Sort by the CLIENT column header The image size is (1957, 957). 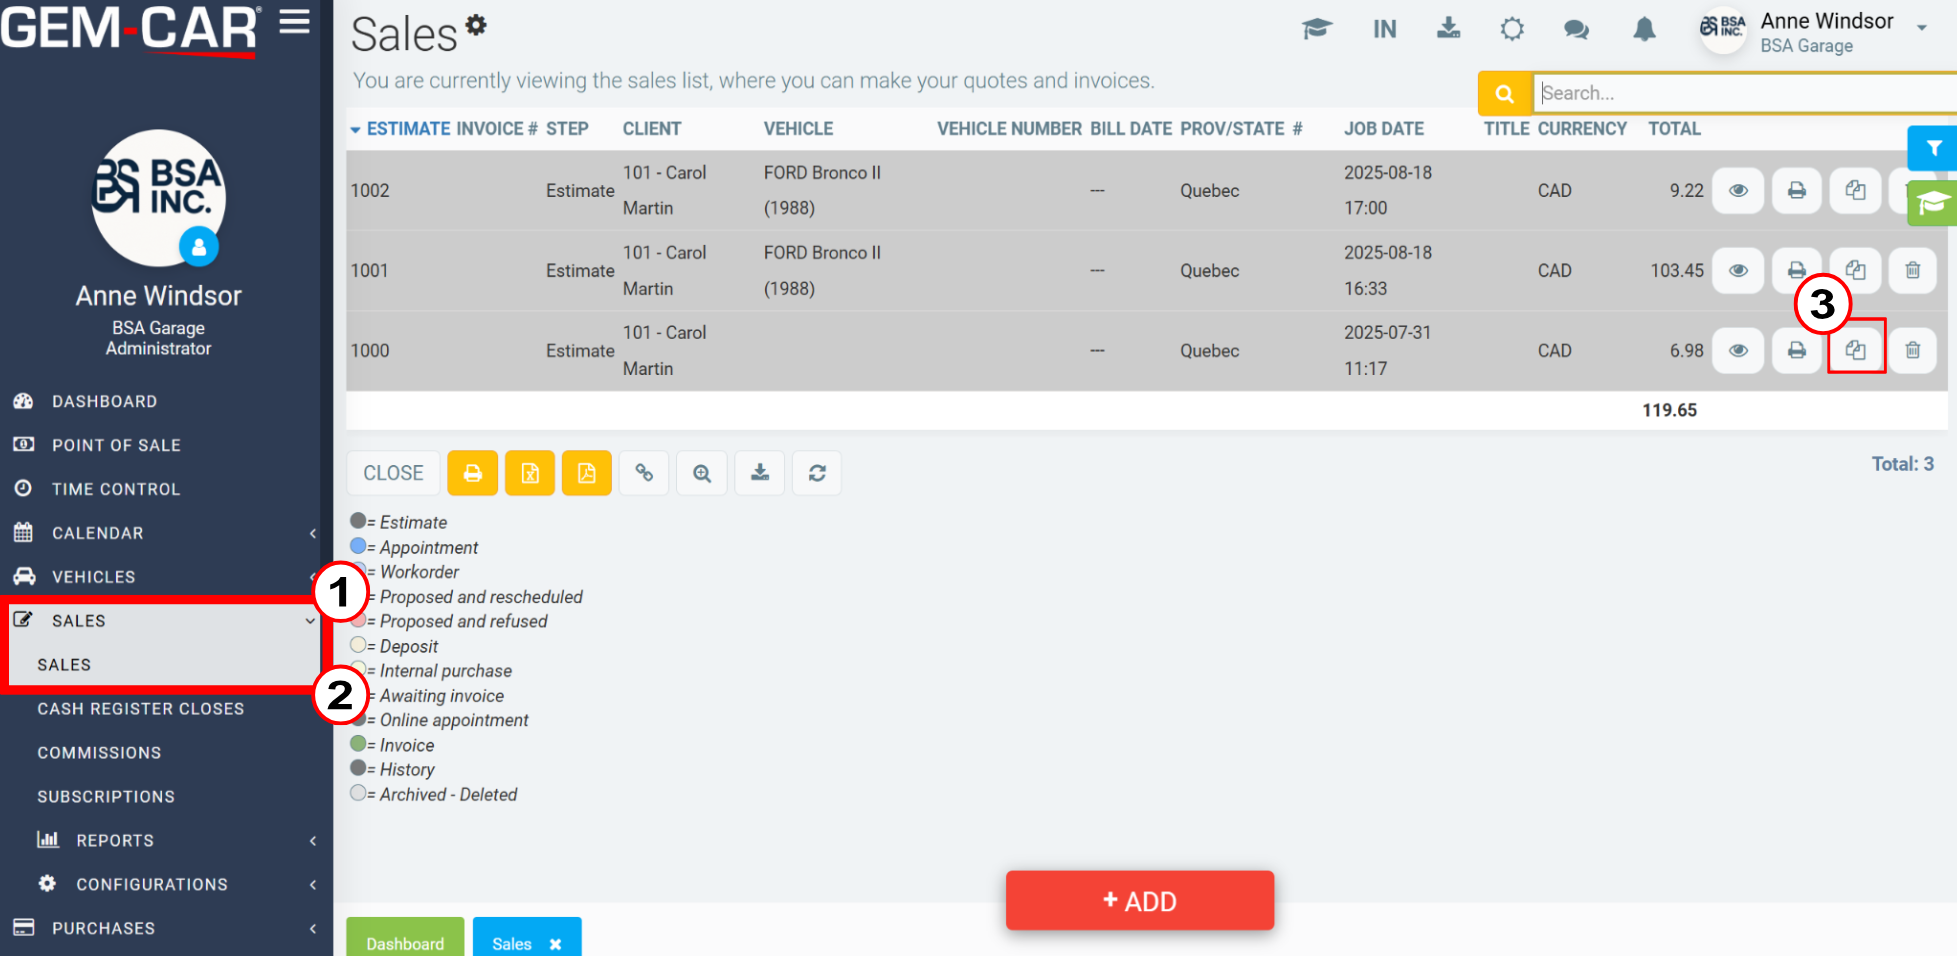pyautogui.click(x=652, y=129)
